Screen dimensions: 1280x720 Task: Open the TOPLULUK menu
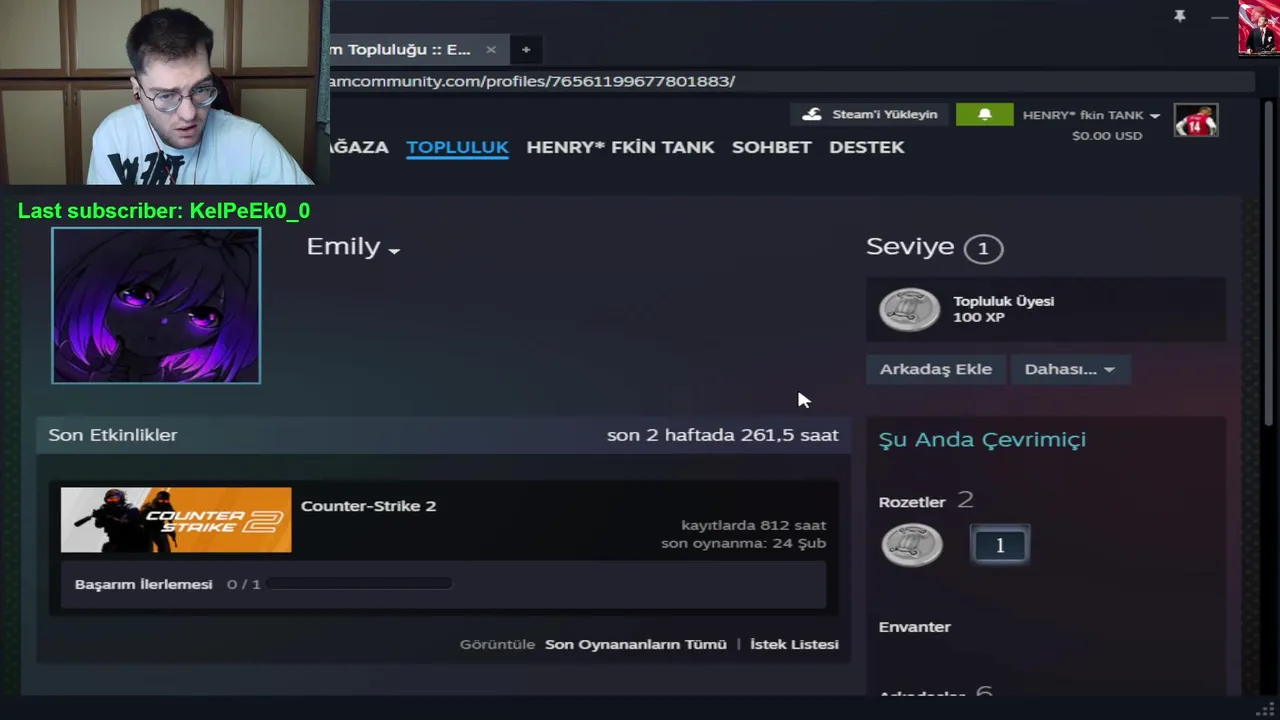click(457, 147)
